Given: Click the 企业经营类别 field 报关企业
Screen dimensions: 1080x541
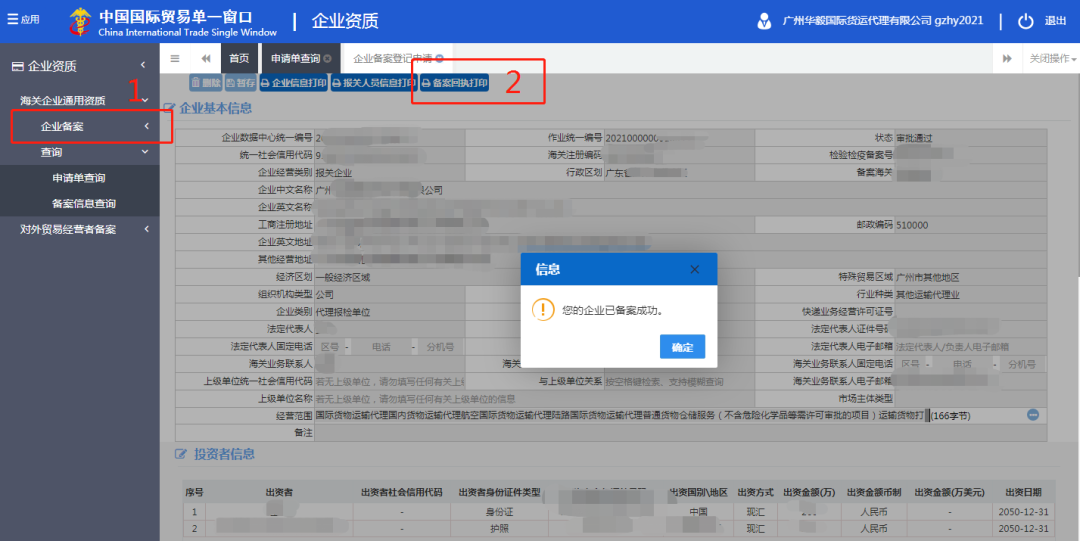Looking at the screenshot, I should [x=390, y=172].
